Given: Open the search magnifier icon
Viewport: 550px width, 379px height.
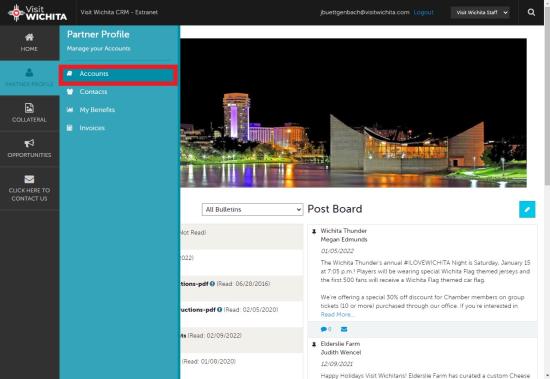Looking at the screenshot, I should point(531,12).
